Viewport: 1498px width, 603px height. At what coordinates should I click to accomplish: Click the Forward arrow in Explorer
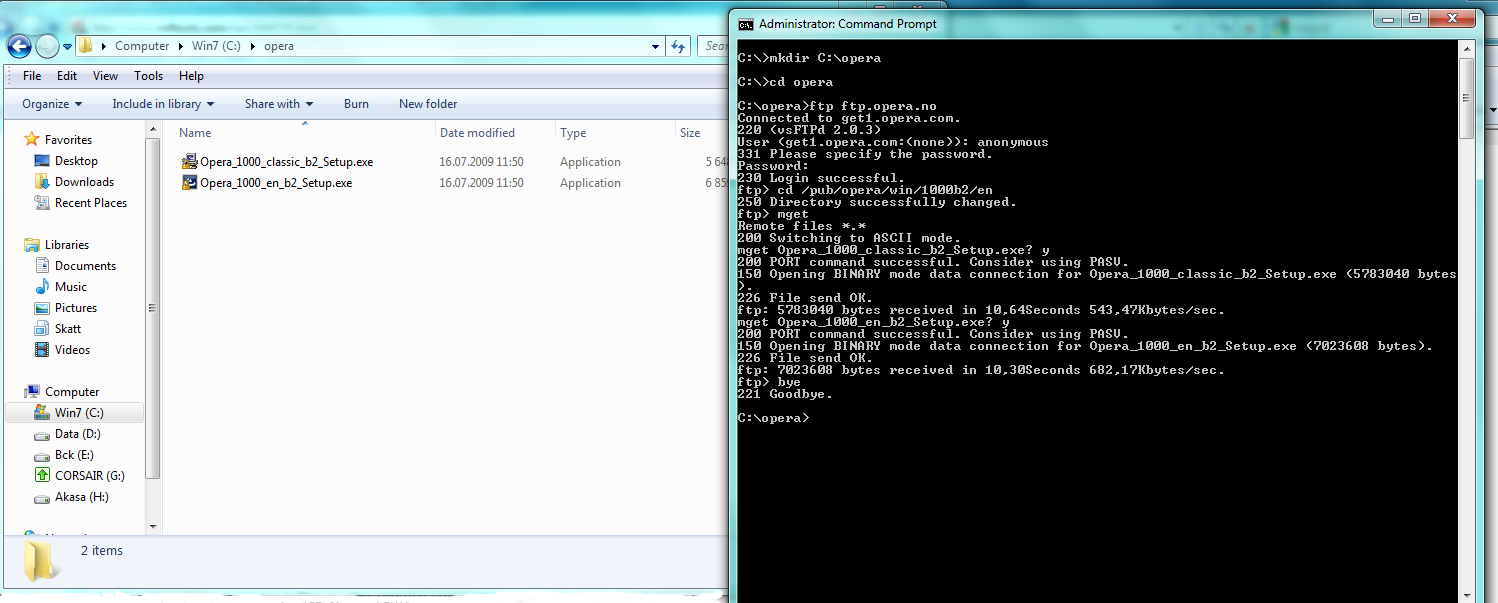(x=47, y=46)
